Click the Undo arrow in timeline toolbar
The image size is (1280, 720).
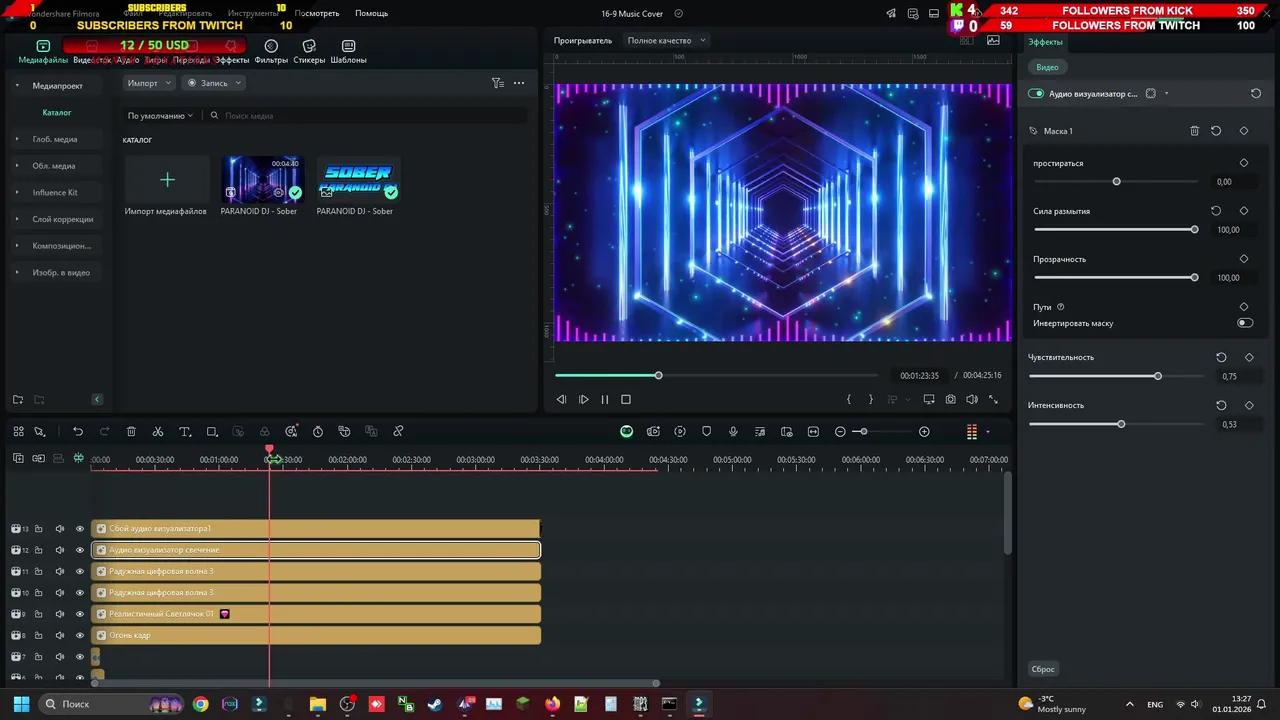[78, 431]
